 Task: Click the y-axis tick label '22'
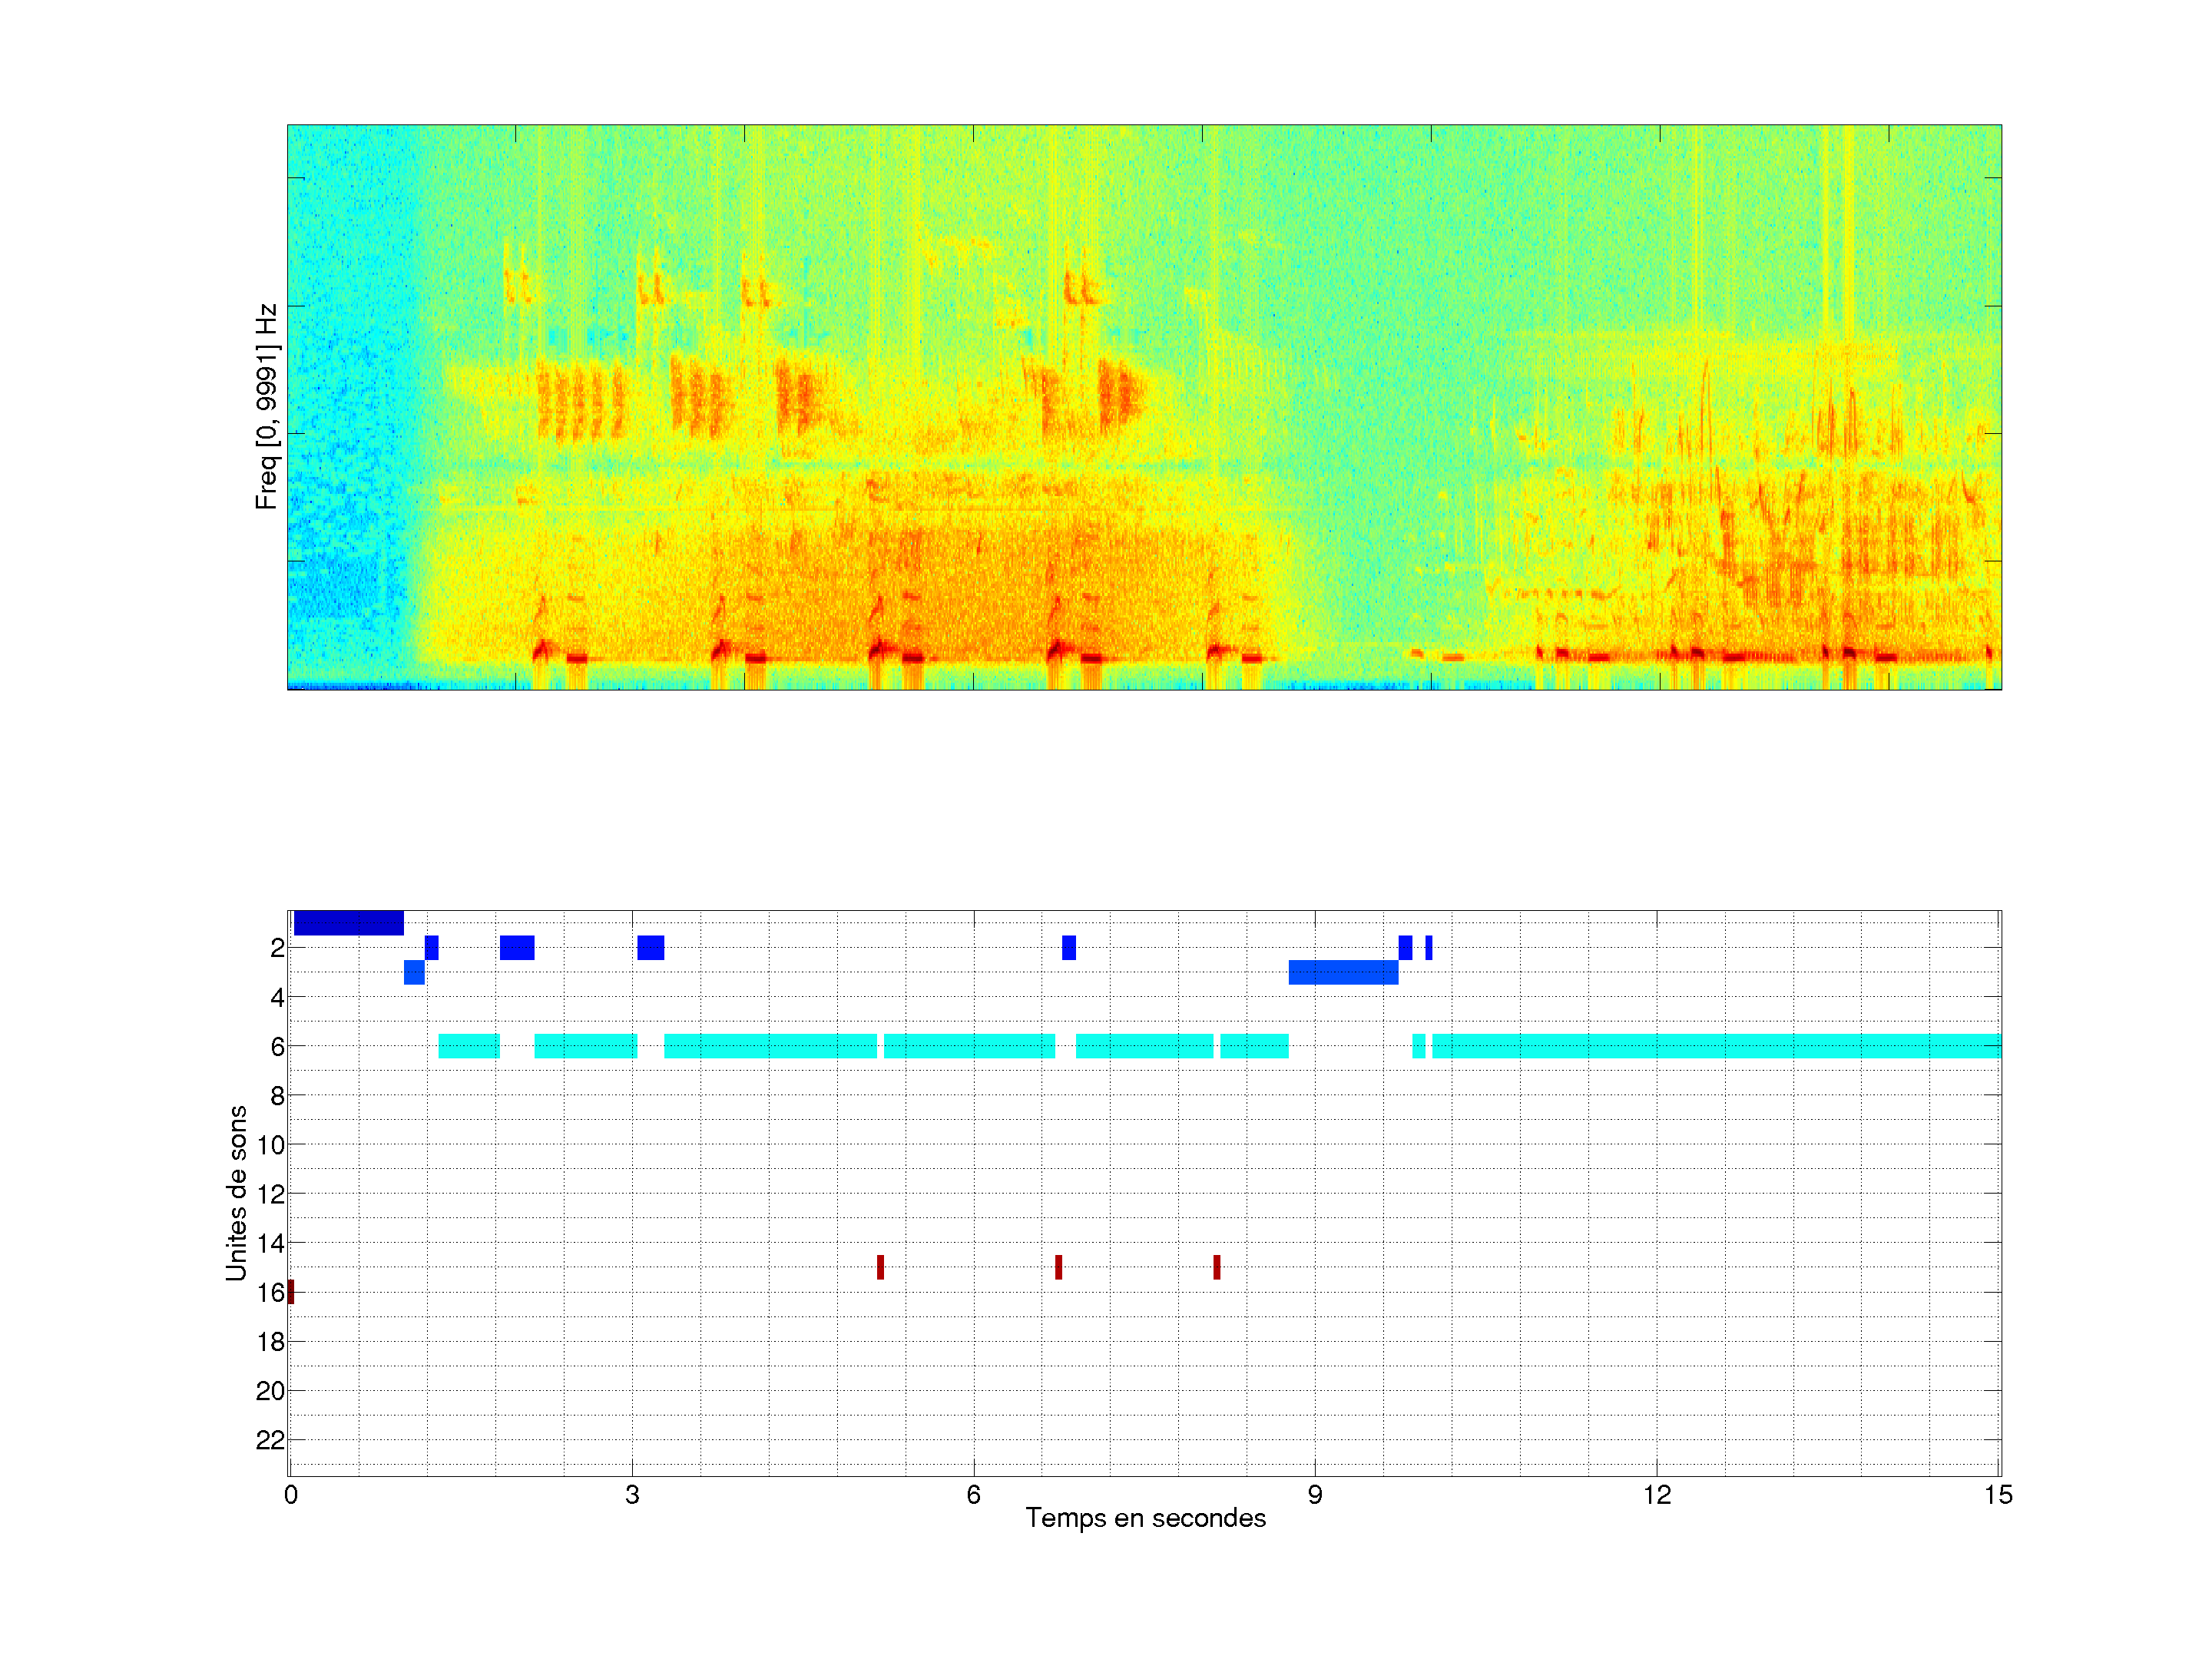point(270,1440)
